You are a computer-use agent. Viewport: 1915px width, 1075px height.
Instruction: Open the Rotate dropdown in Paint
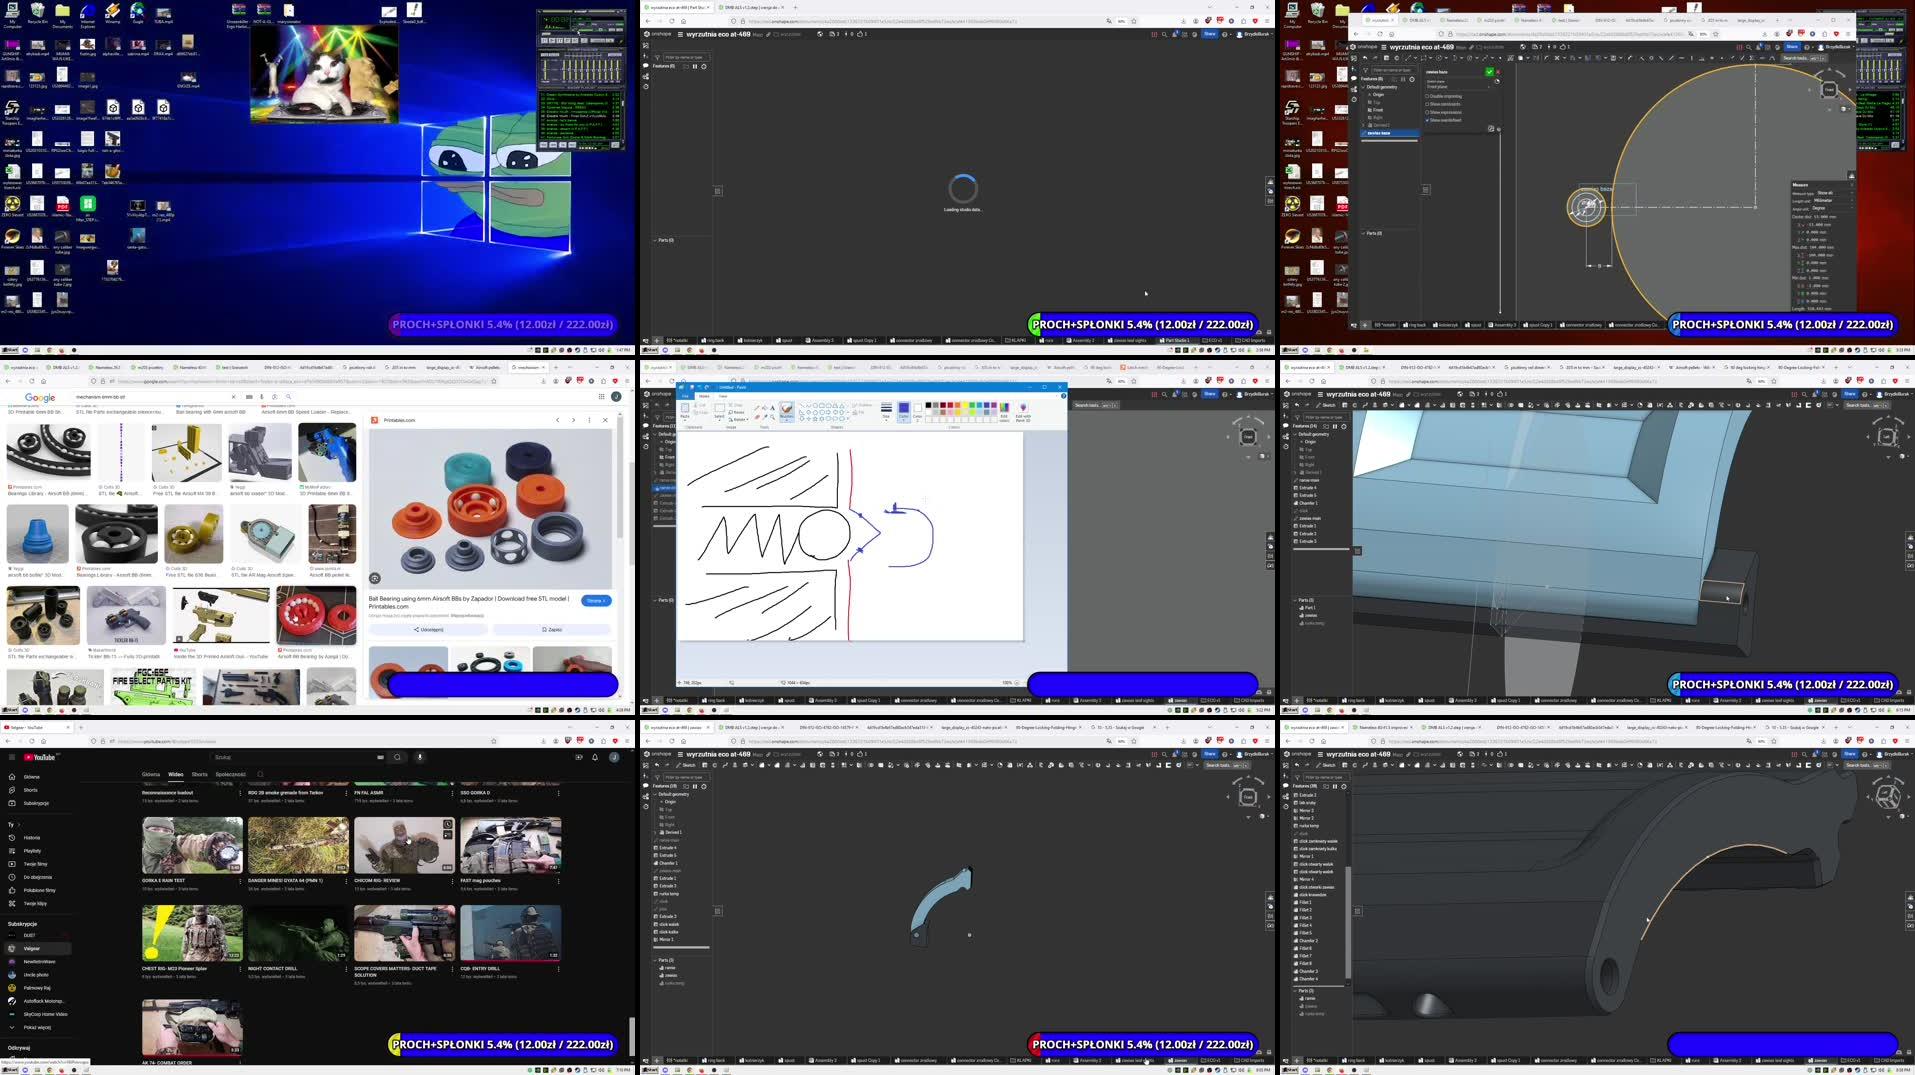pyautogui.click(x=738, y=419)
